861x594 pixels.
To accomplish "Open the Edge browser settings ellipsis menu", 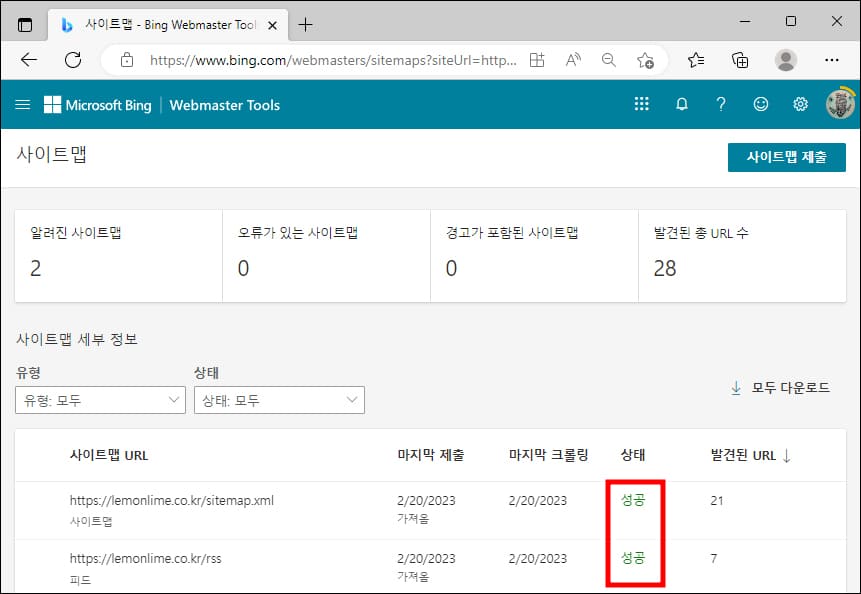I will pyautogui.click(x=831, y=60).
